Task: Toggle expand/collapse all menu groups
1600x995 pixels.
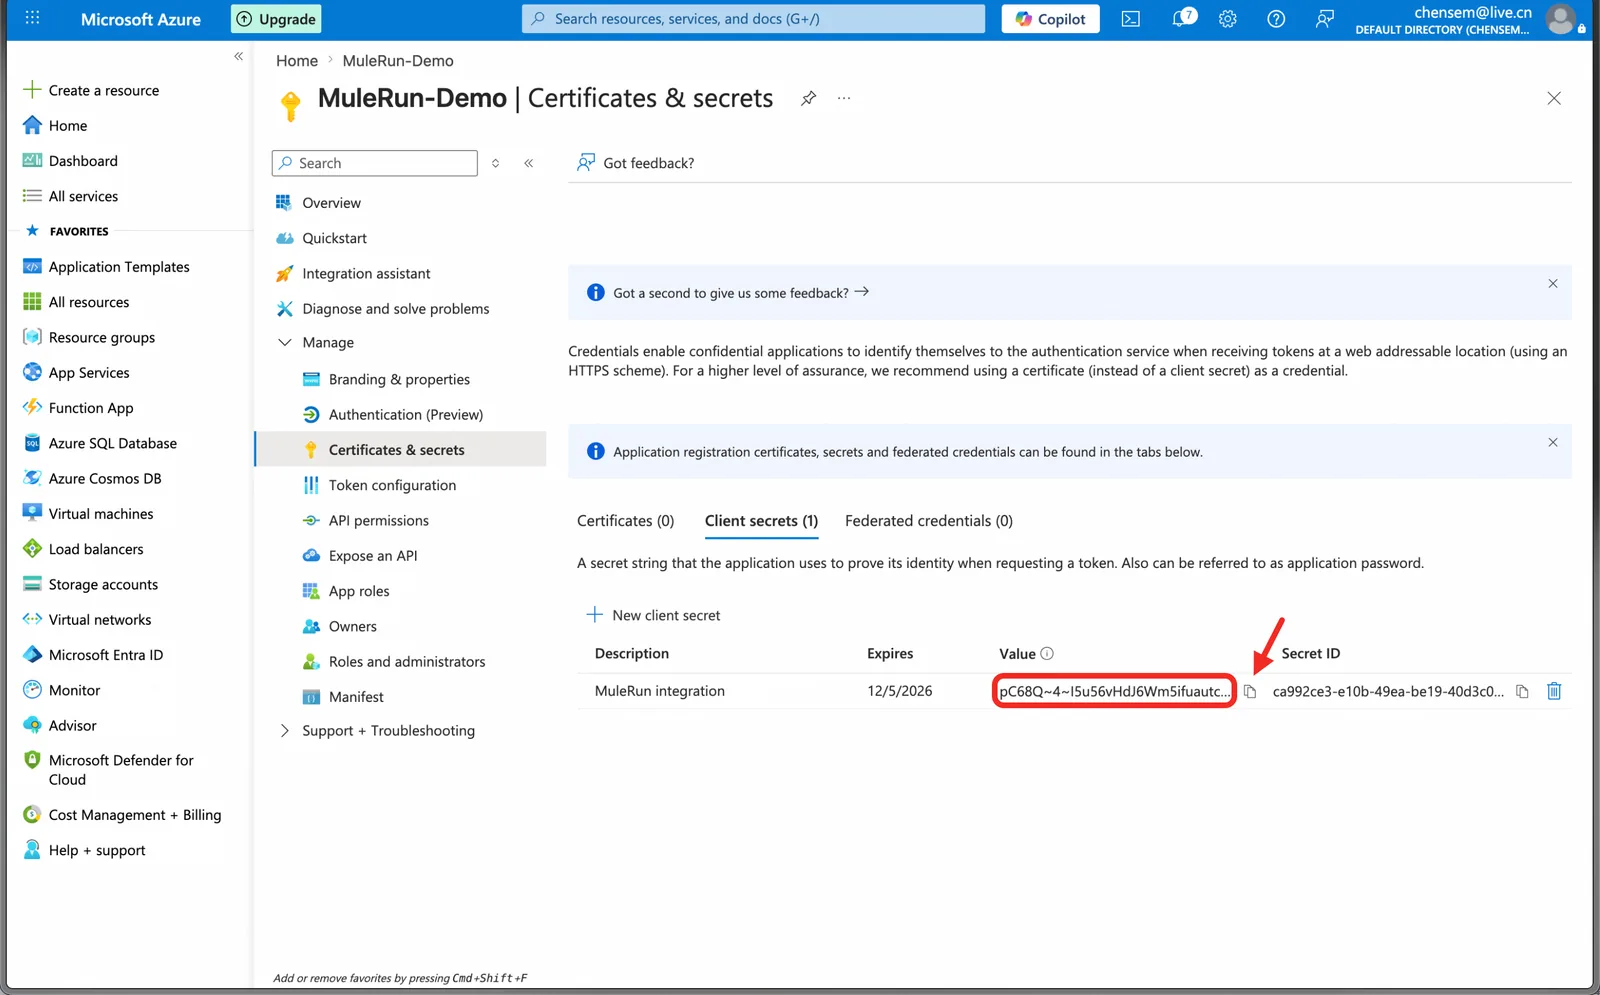Action: pyautogui.click(x=495, y=163)
